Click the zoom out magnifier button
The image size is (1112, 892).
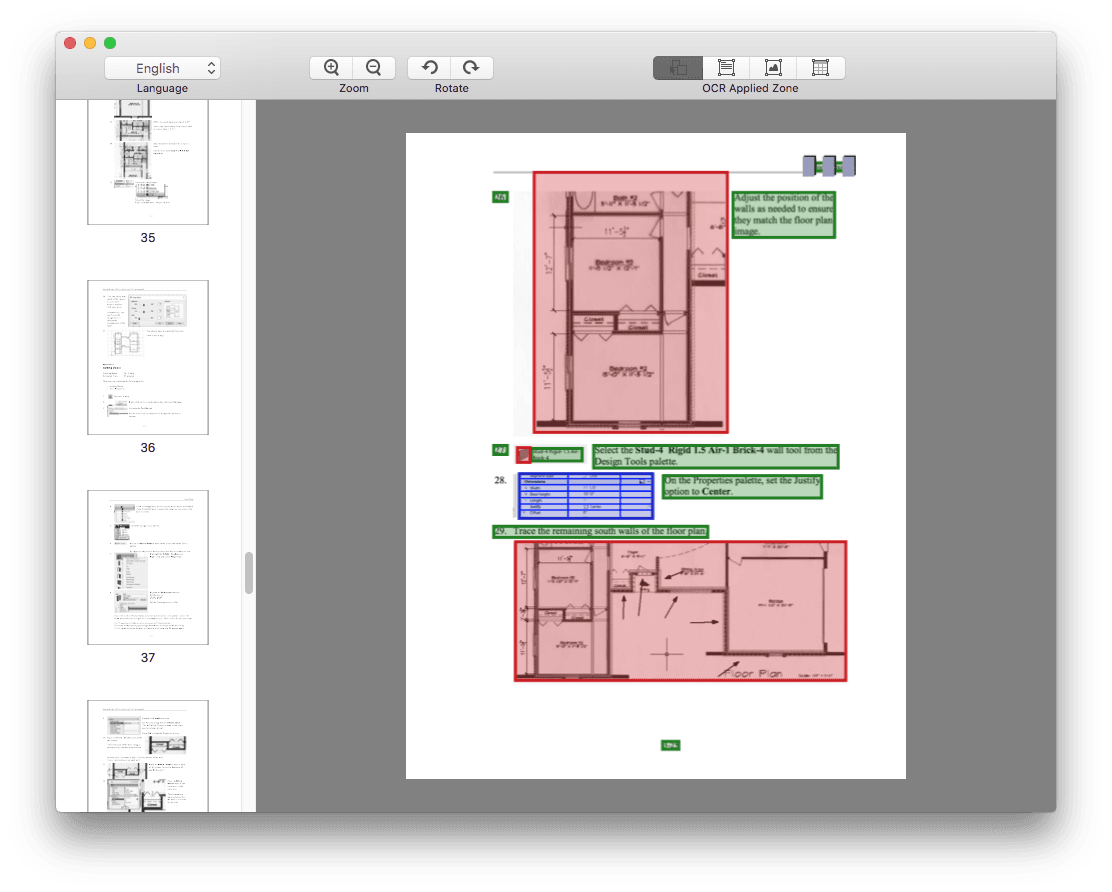(x=374, y=68)
